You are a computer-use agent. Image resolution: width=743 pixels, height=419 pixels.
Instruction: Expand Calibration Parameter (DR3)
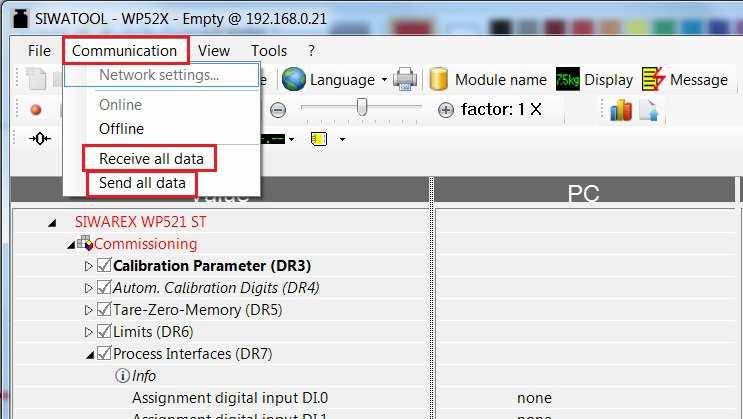pyautogui.click(x=88, y=266)
